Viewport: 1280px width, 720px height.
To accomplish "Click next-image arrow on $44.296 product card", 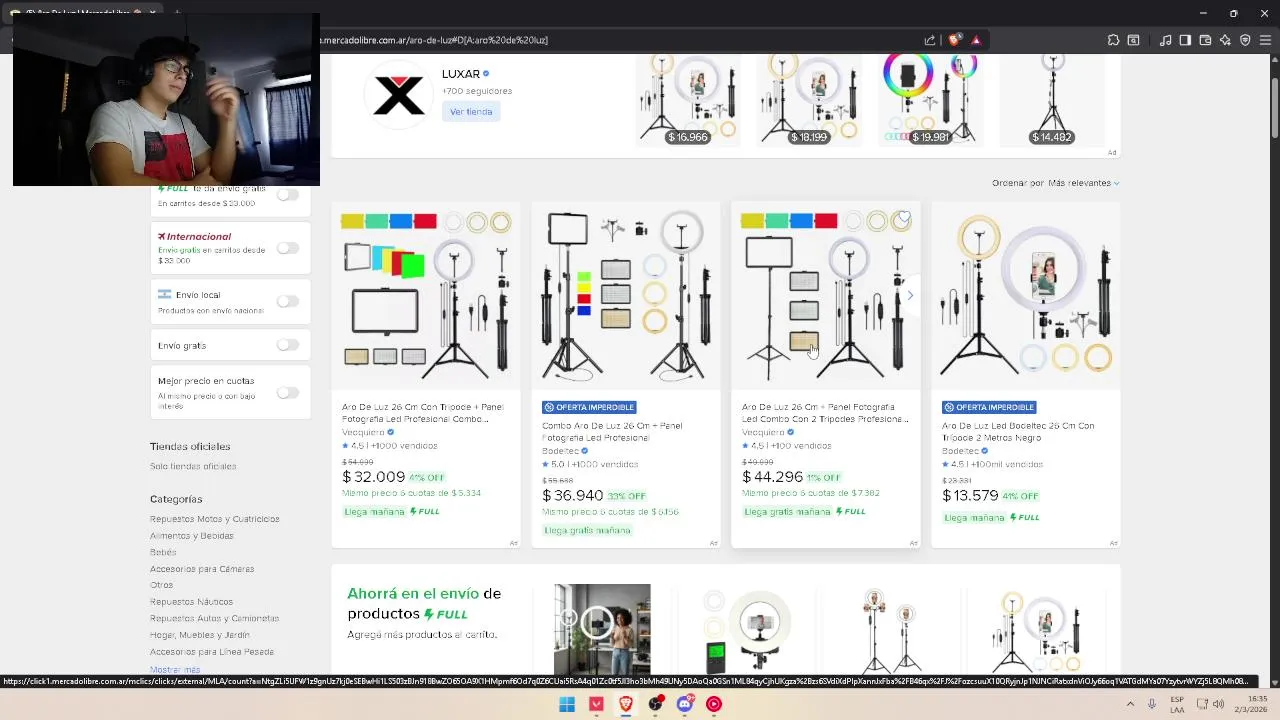I will (909, 296).
